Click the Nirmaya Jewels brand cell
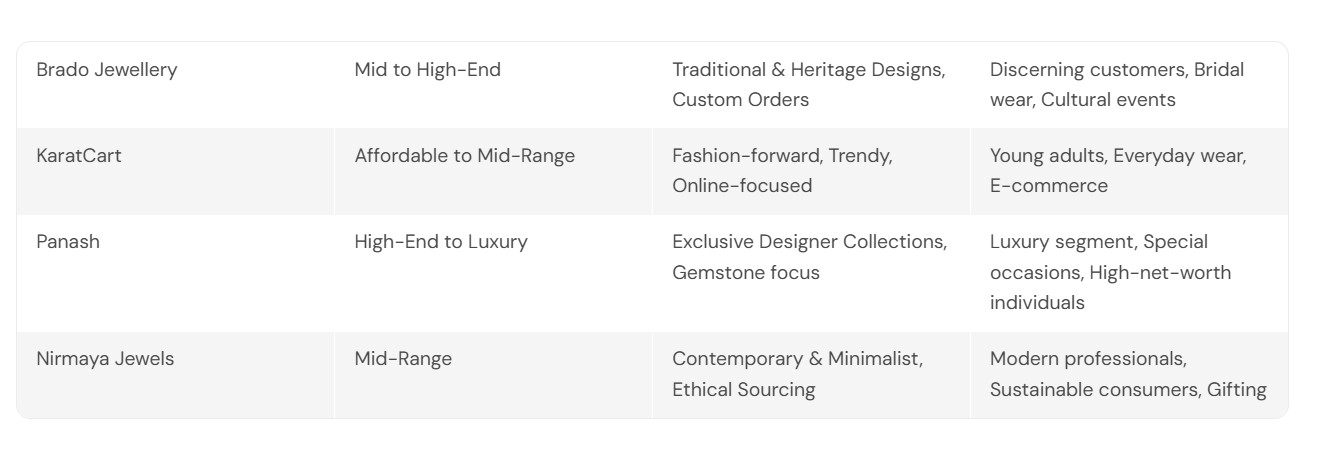Viewport: 1324px width, 466px height. (105, 359)
